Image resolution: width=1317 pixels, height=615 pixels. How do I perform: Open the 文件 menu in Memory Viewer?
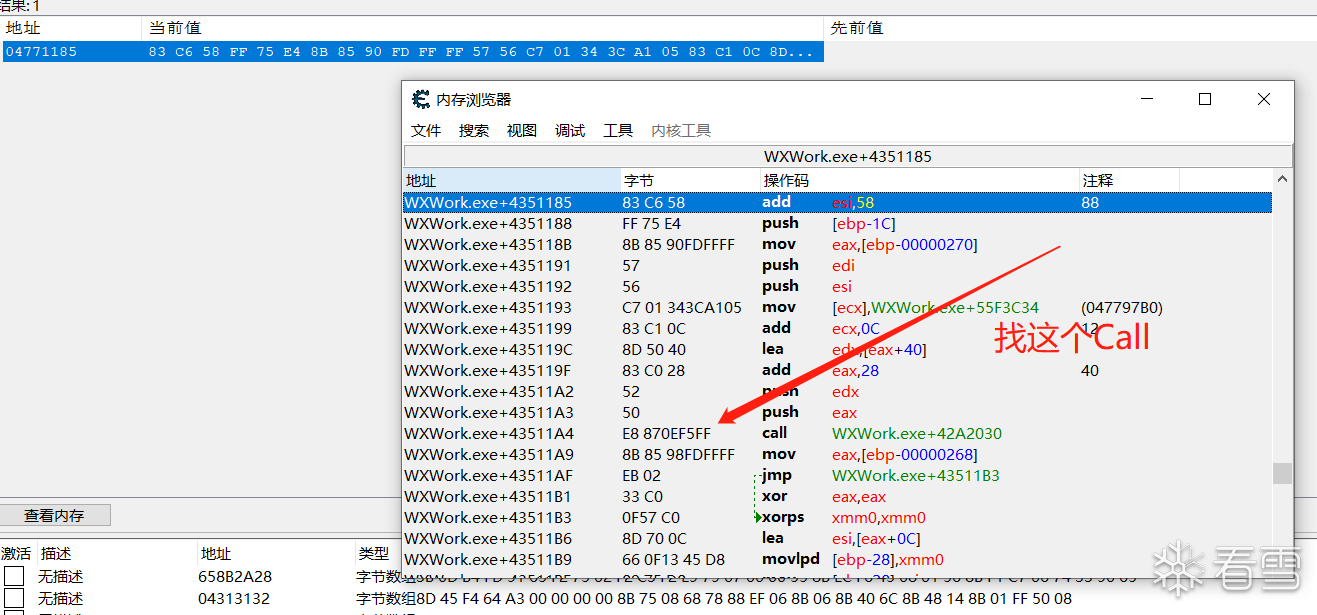426,131
